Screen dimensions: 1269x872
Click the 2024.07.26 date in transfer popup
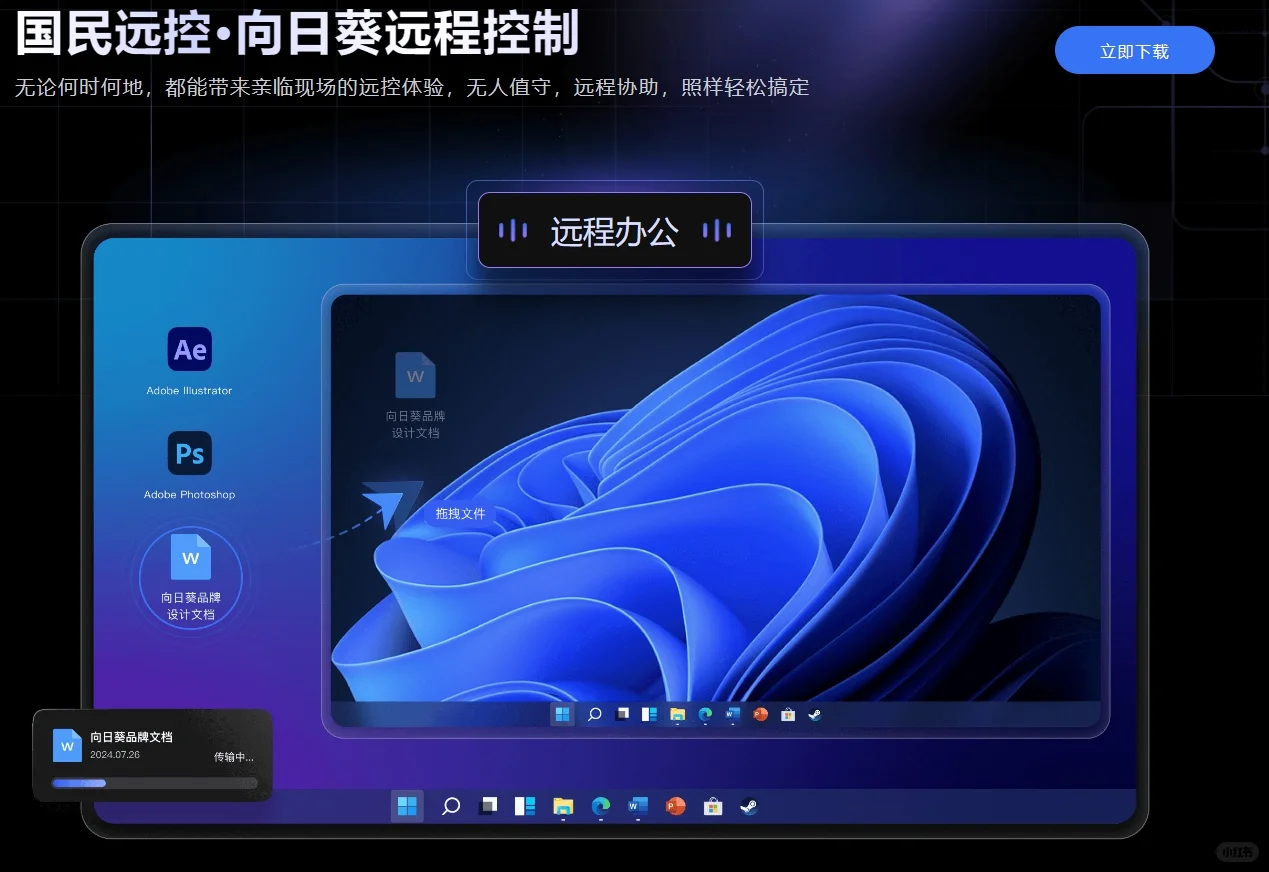(x=115, y=755)
